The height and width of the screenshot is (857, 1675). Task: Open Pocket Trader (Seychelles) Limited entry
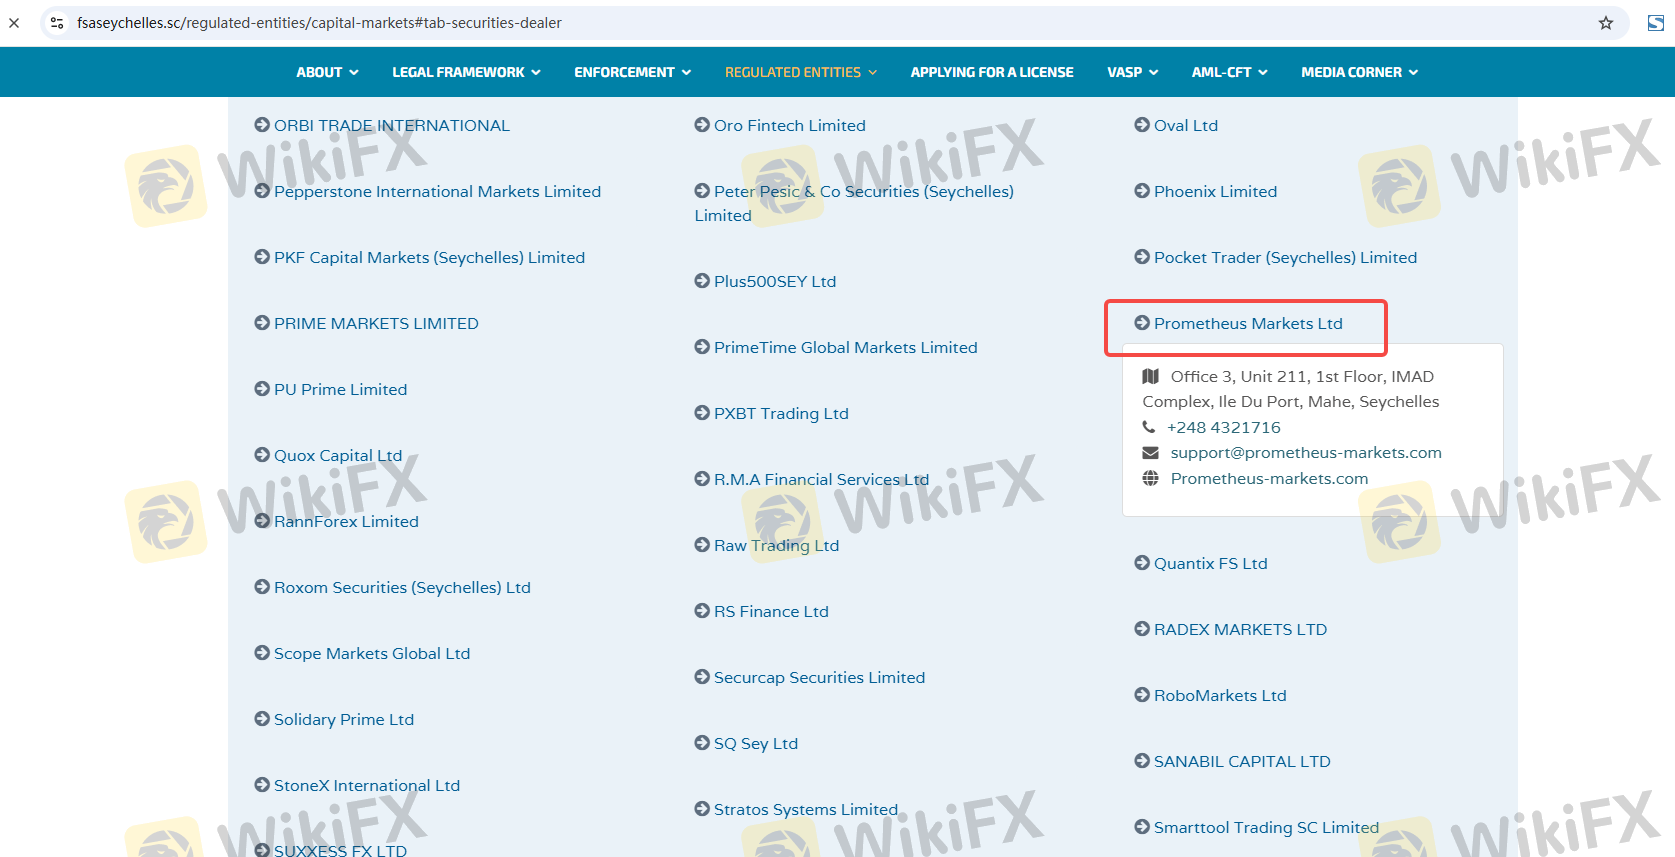[1285, 257]
